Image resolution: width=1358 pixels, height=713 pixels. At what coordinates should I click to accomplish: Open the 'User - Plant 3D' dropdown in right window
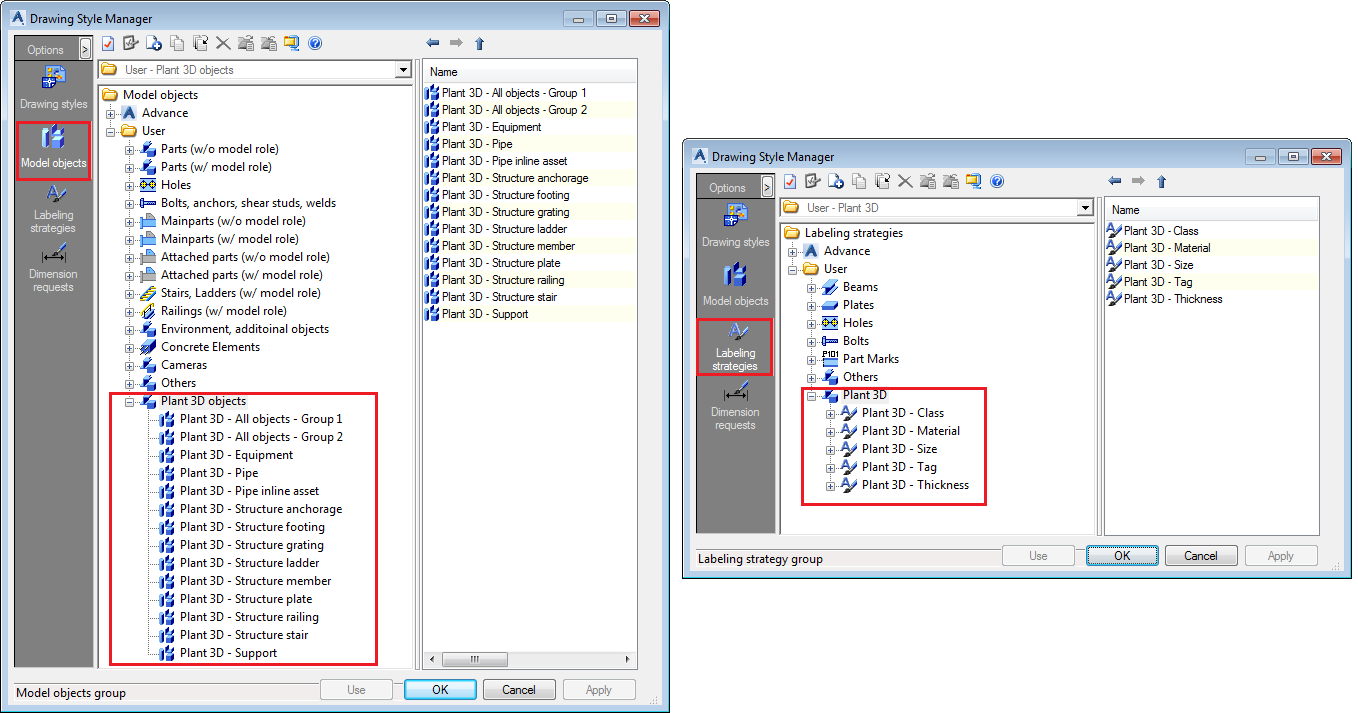click(x=1085, y=208)
